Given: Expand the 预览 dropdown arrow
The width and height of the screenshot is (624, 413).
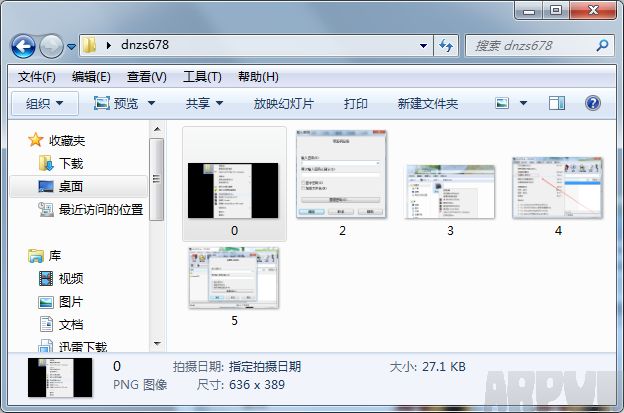Looking at the screenshot, I should coord(152,103).
